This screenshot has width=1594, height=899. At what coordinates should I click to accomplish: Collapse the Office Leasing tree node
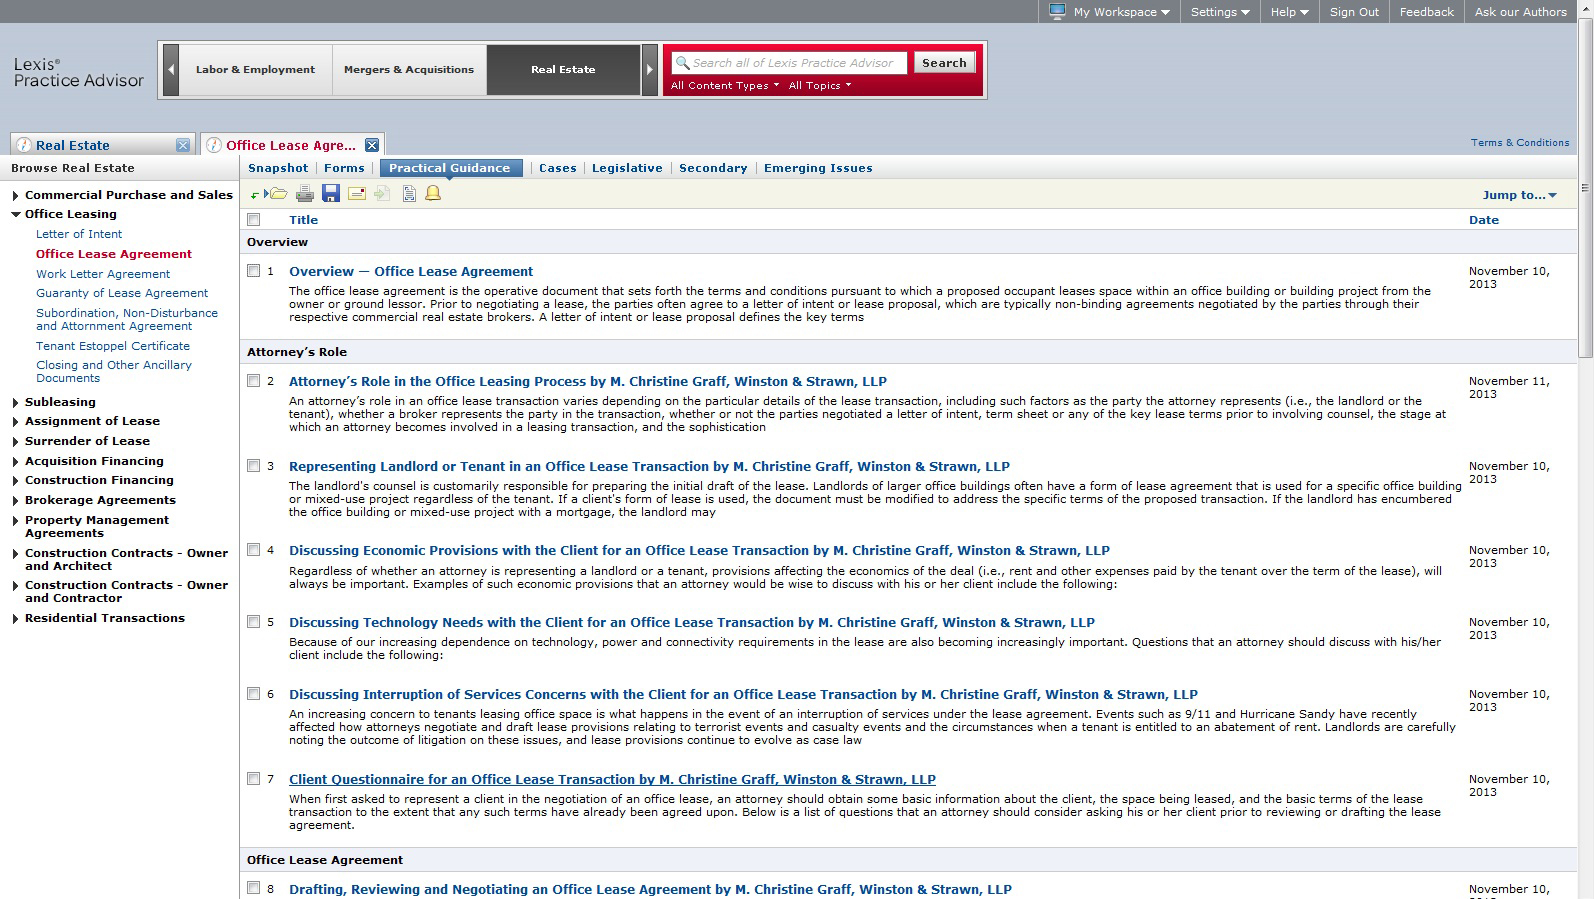[x=16, y=215]
